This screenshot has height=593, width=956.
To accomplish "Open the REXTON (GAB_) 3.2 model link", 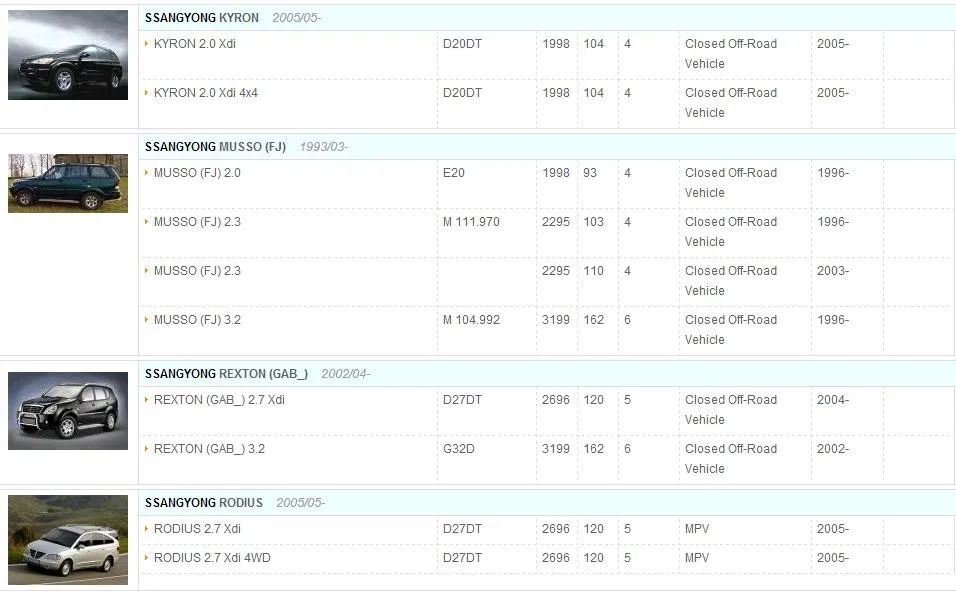I will 209,449.
